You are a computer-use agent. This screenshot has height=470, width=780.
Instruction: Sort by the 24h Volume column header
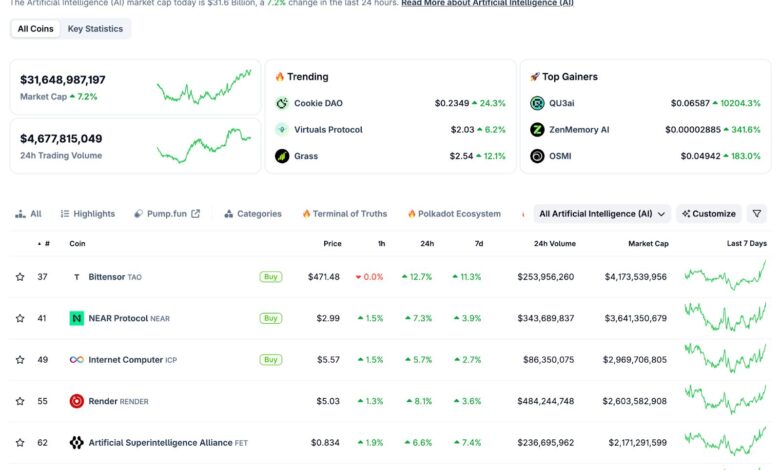point(555,244)
